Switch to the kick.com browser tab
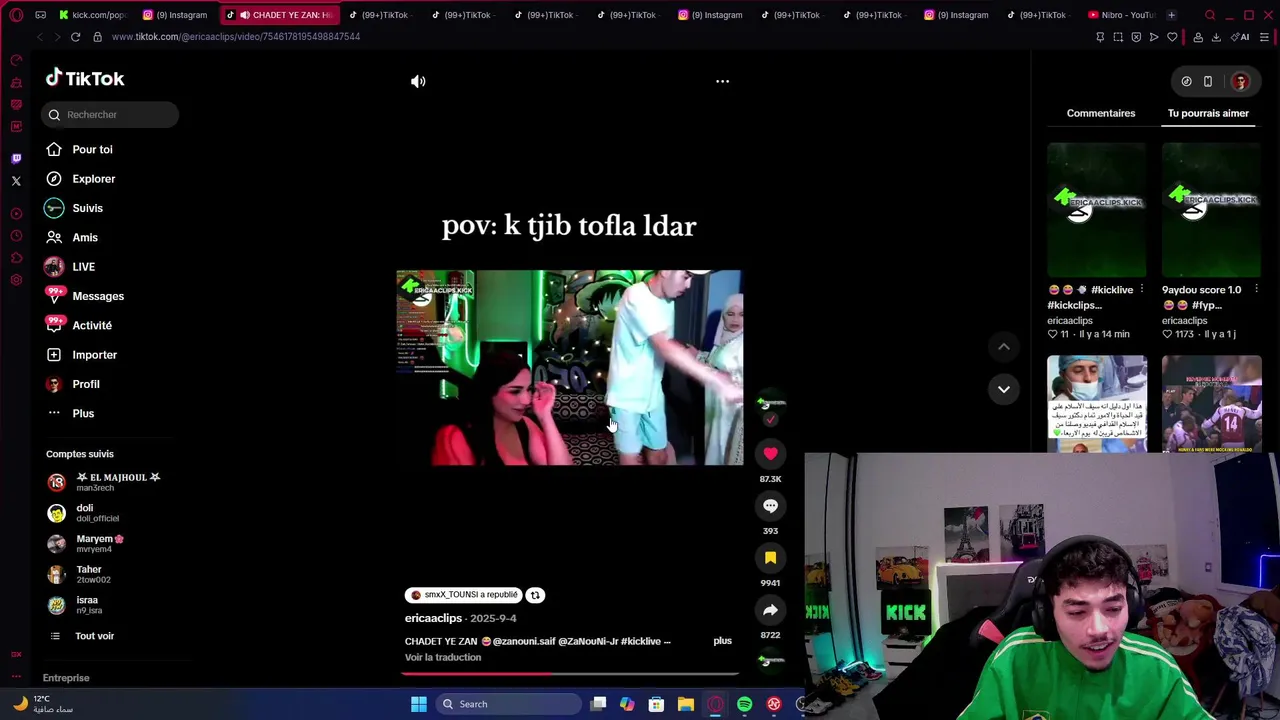The height and width of the screenshot is (720, 1280). click(92, 15)
